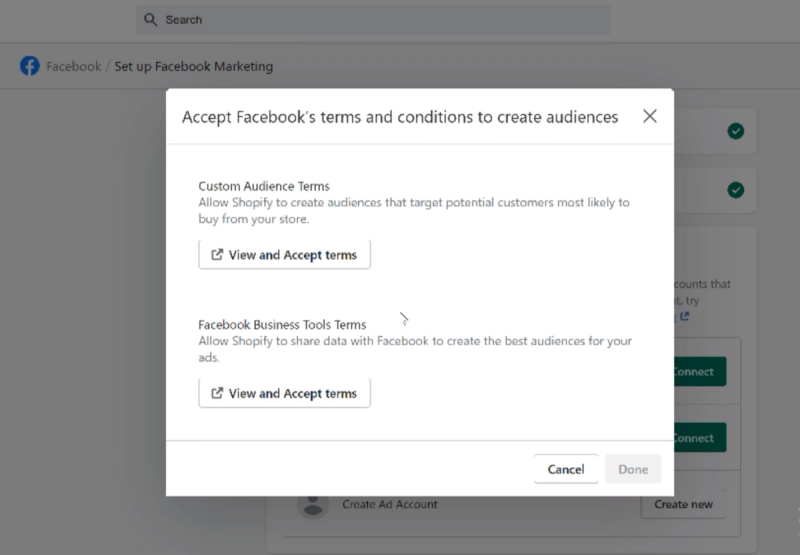Click the first green checkmark icon
Viewport: 800px width, 555px height.
735,131
